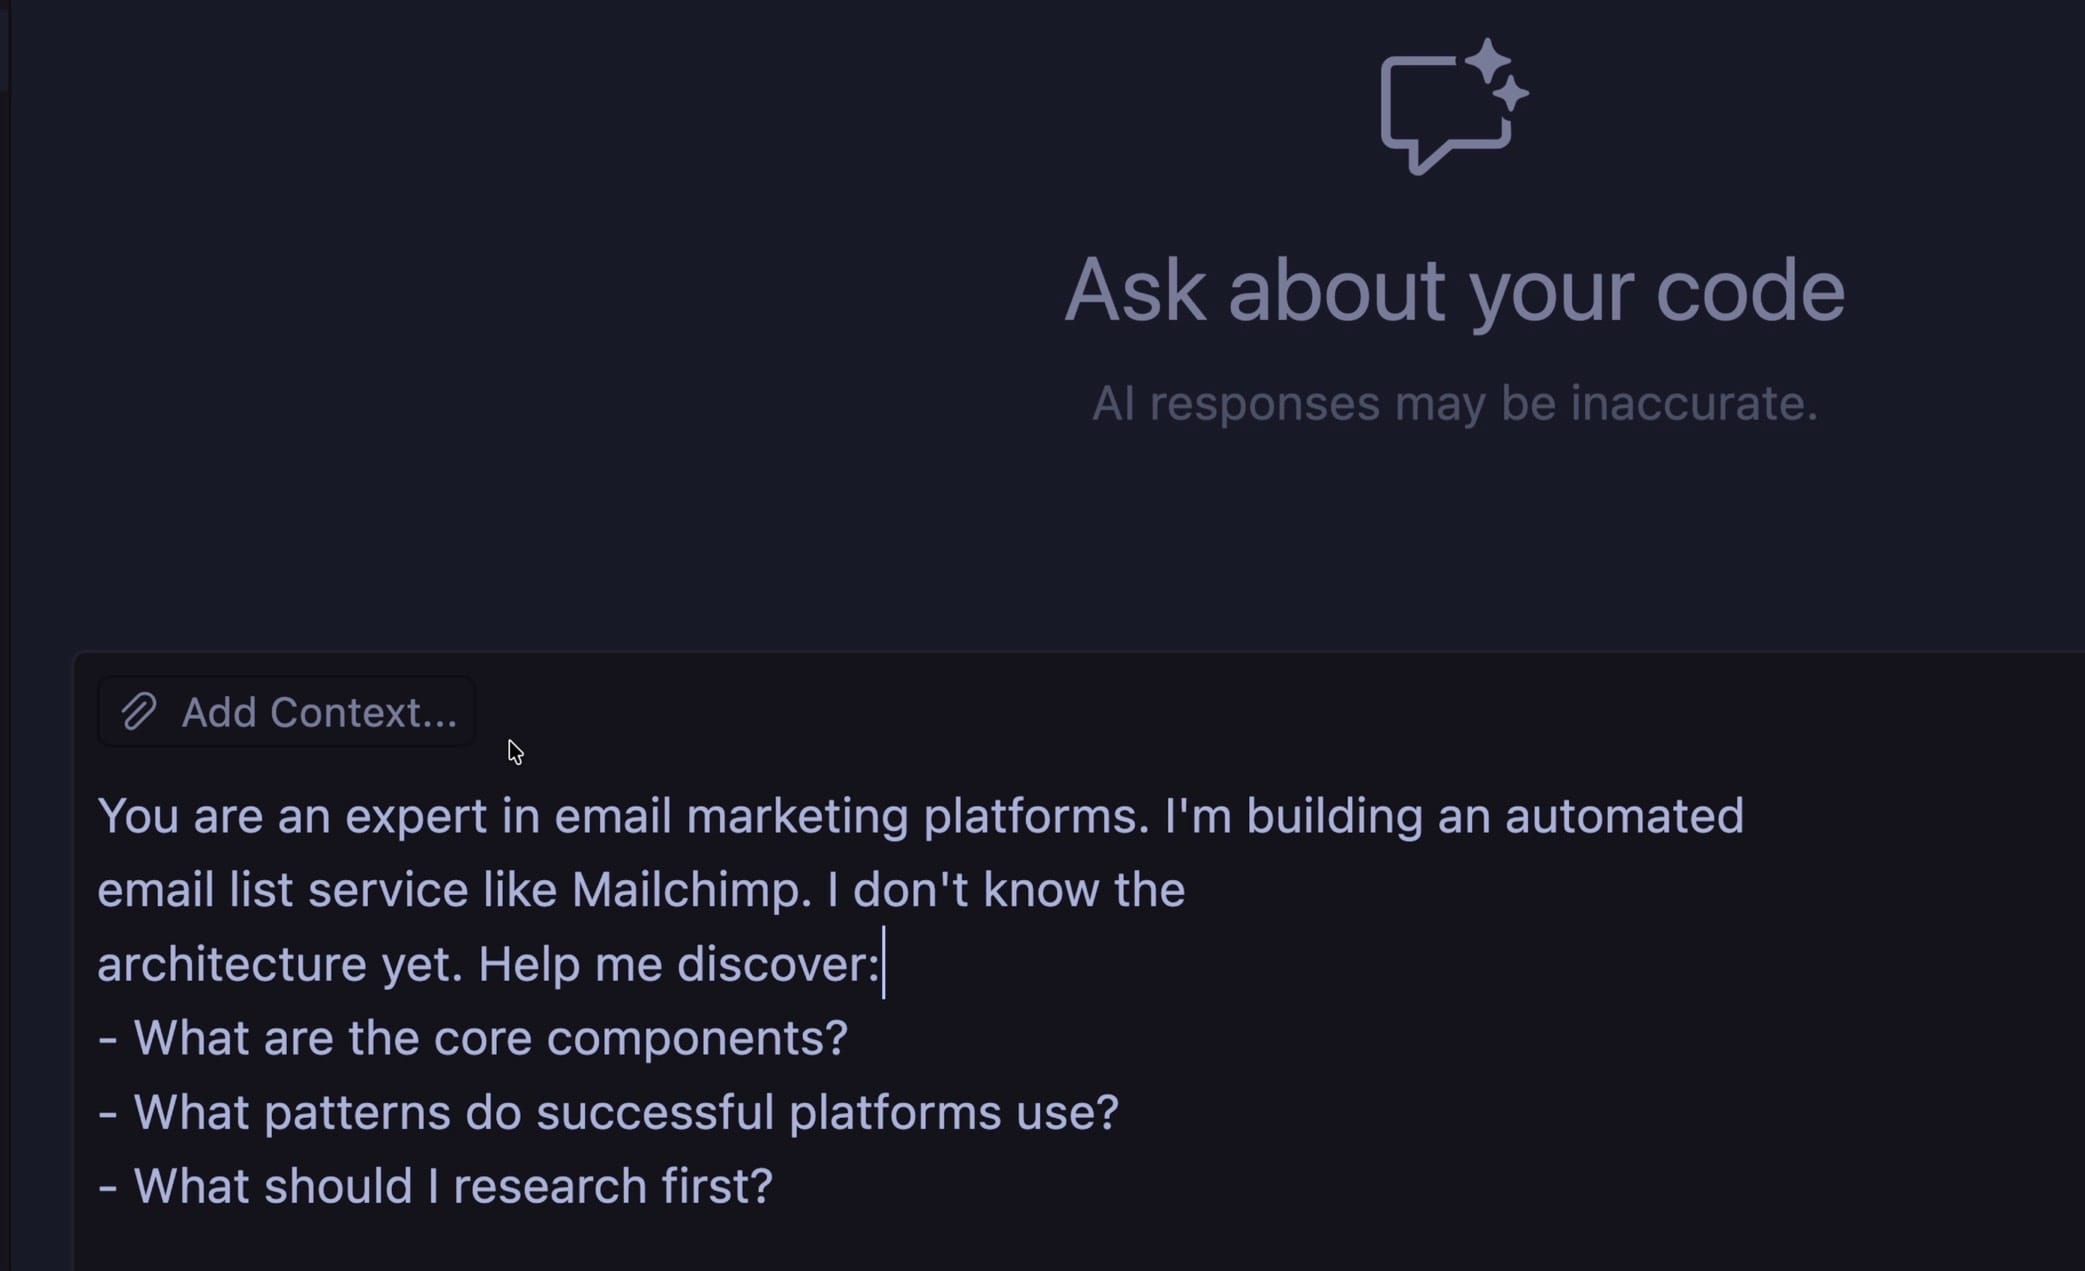2085x1271 pixels.
Task: Click the "Ask about your code" heading
Action: [1454, 290]
